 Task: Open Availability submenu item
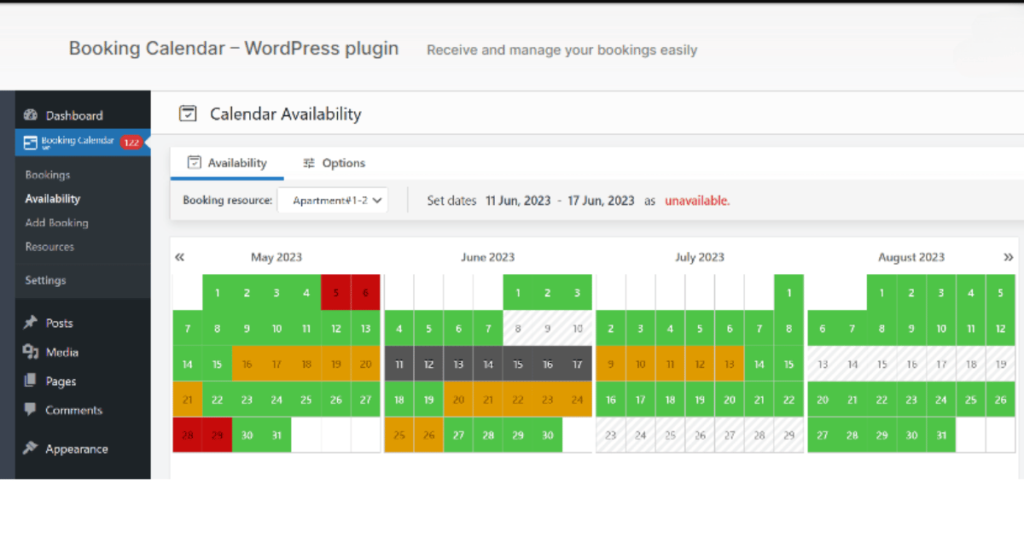pos(52,198)
